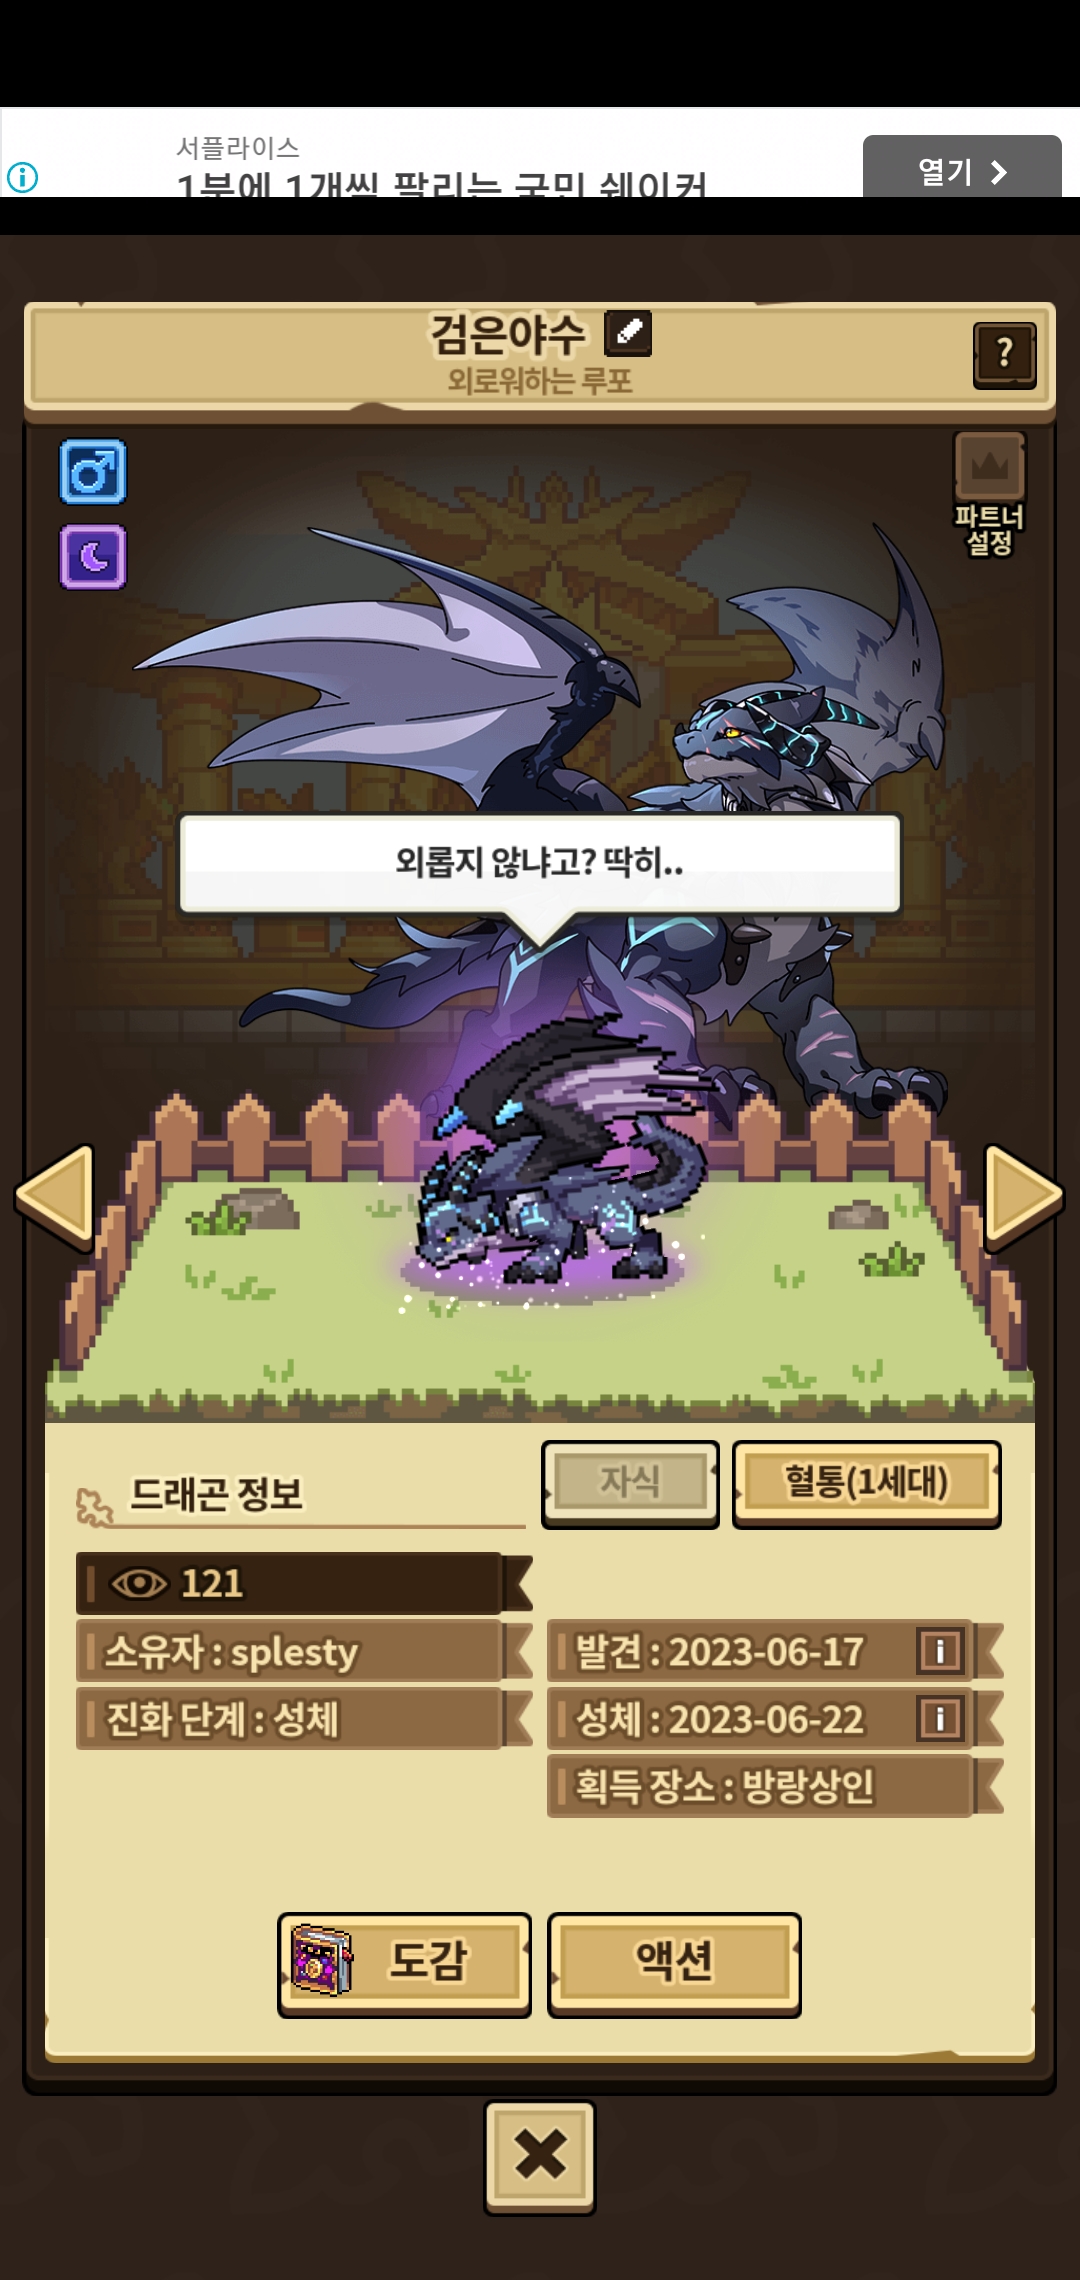1080x2280 pixels.
Task: Tap the ad info circle icon
Action: [x=22, y=178]
